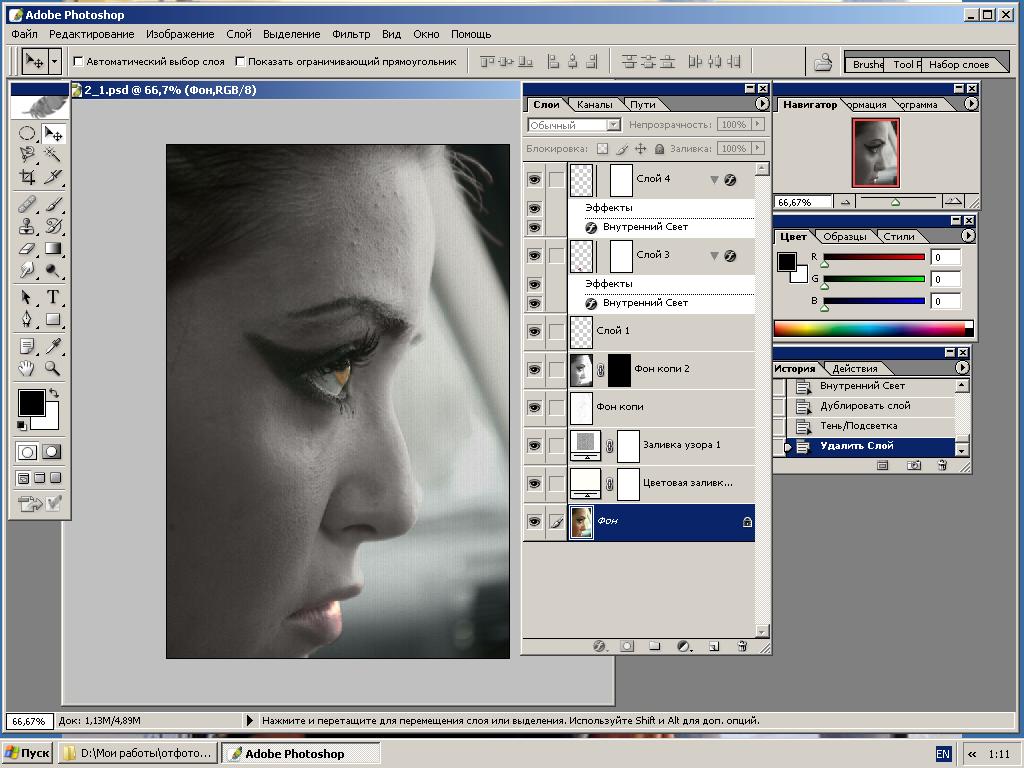Click Дублировать слой history state

865,406
